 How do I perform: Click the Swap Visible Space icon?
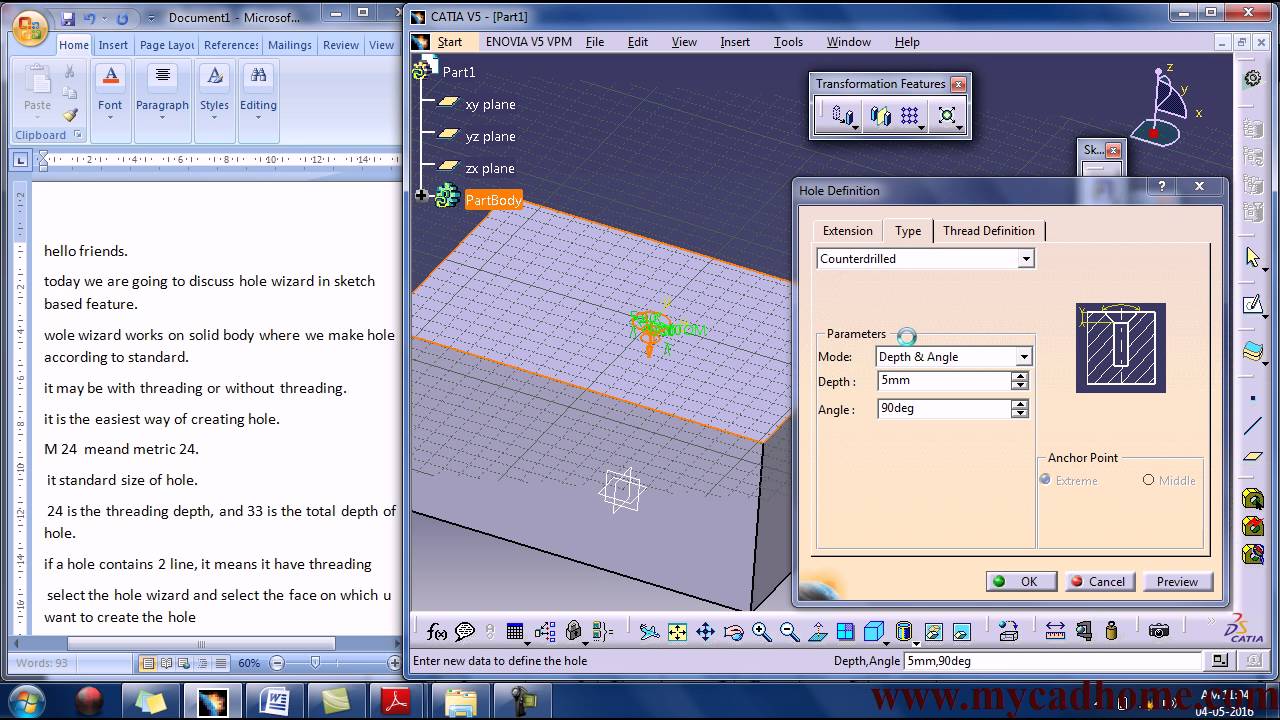(x=961, y=632)
